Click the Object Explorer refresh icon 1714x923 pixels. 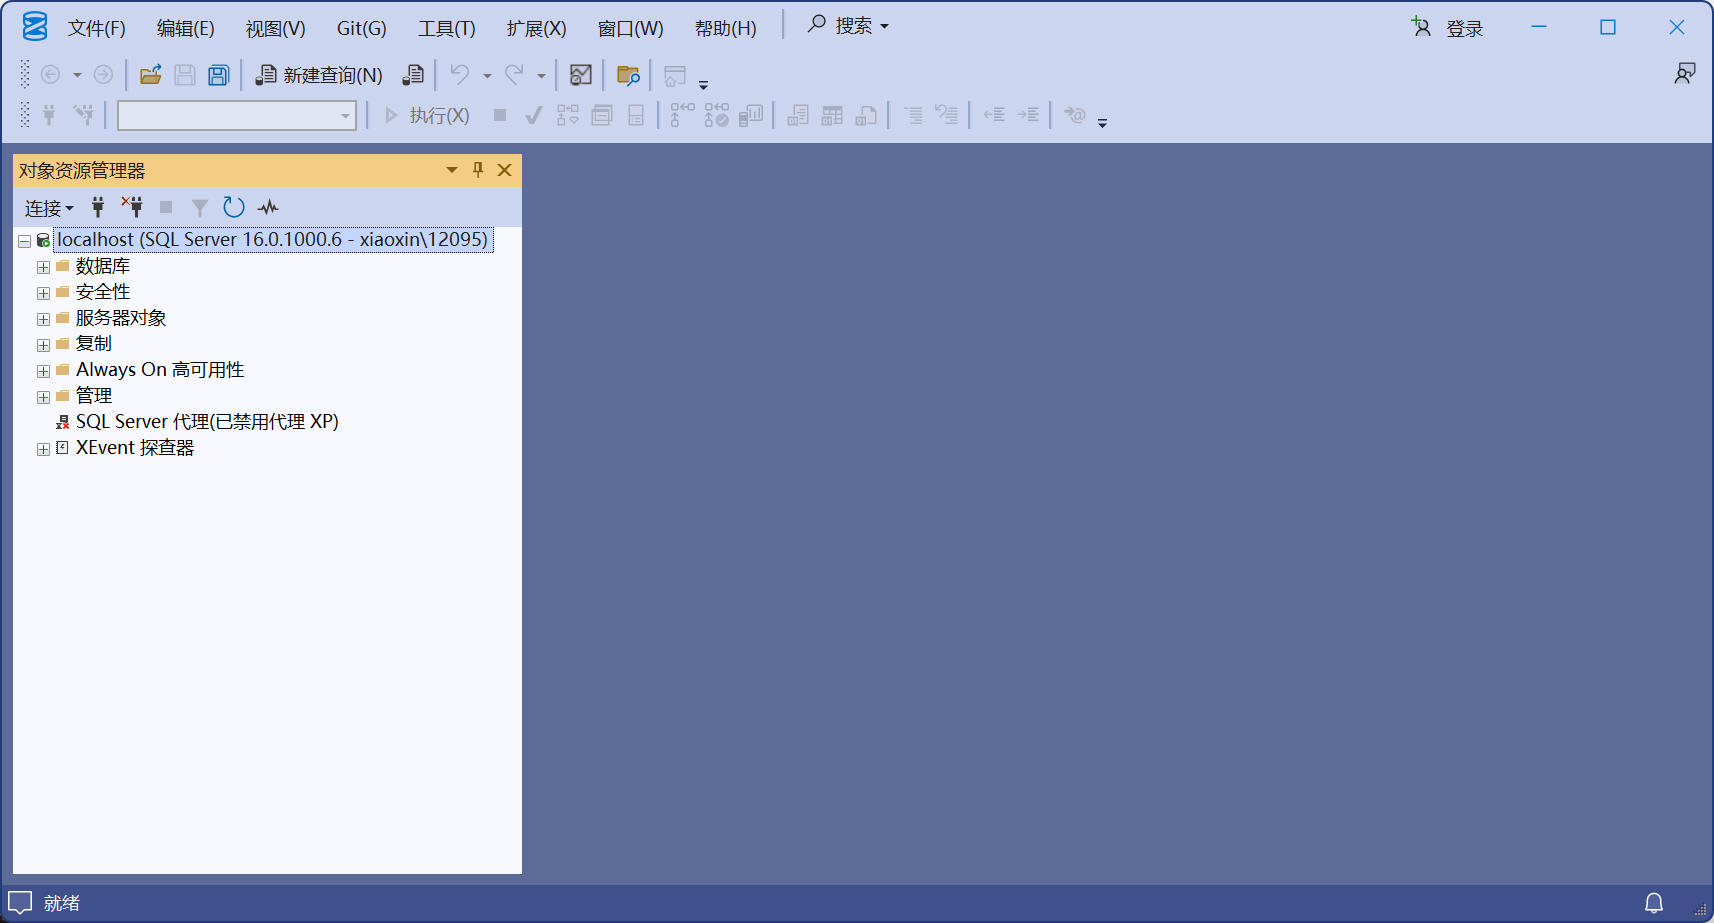[x=234, y=207]
